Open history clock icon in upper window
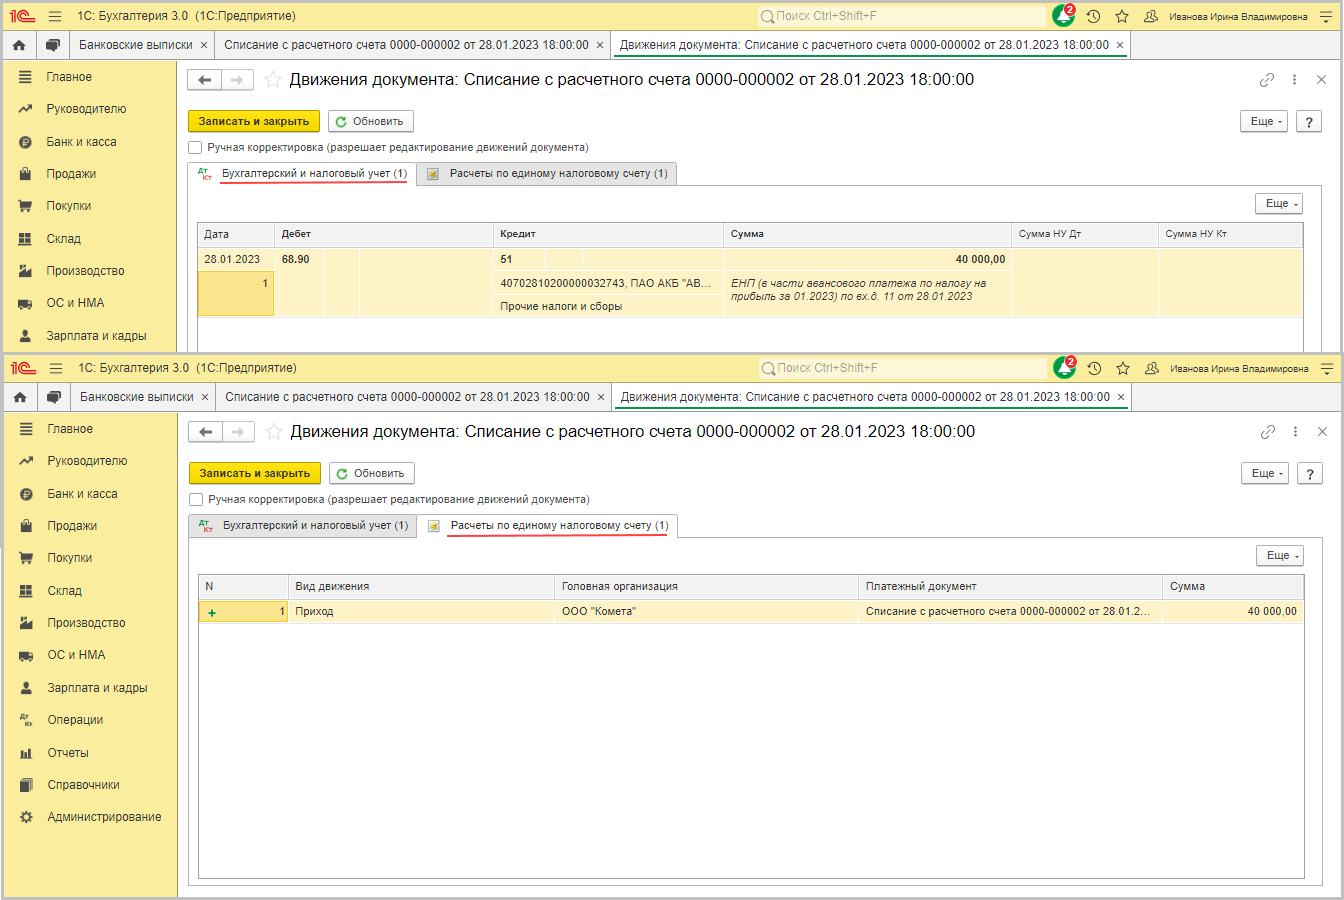The image size is (1344, 900). tap(1093, 16)
